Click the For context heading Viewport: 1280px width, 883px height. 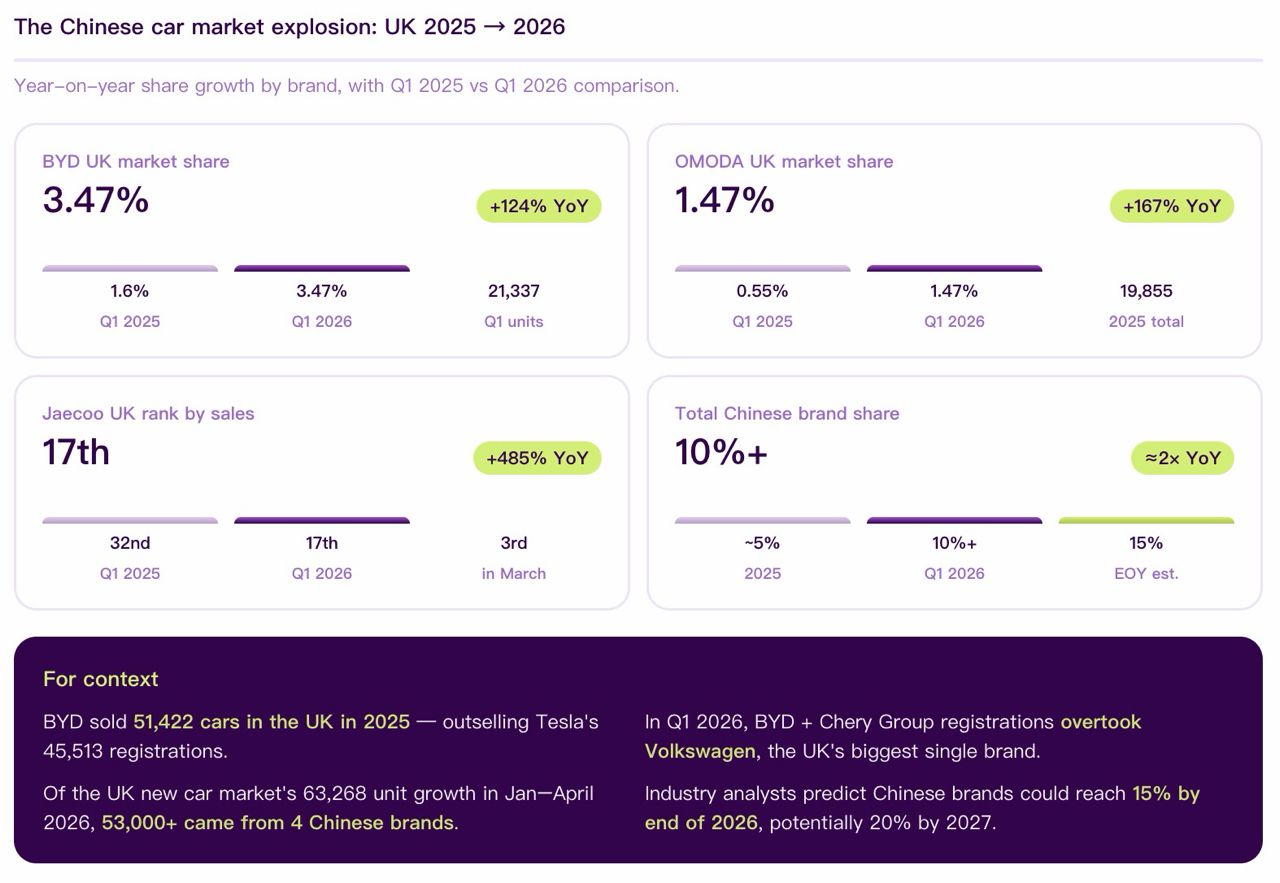101,679
